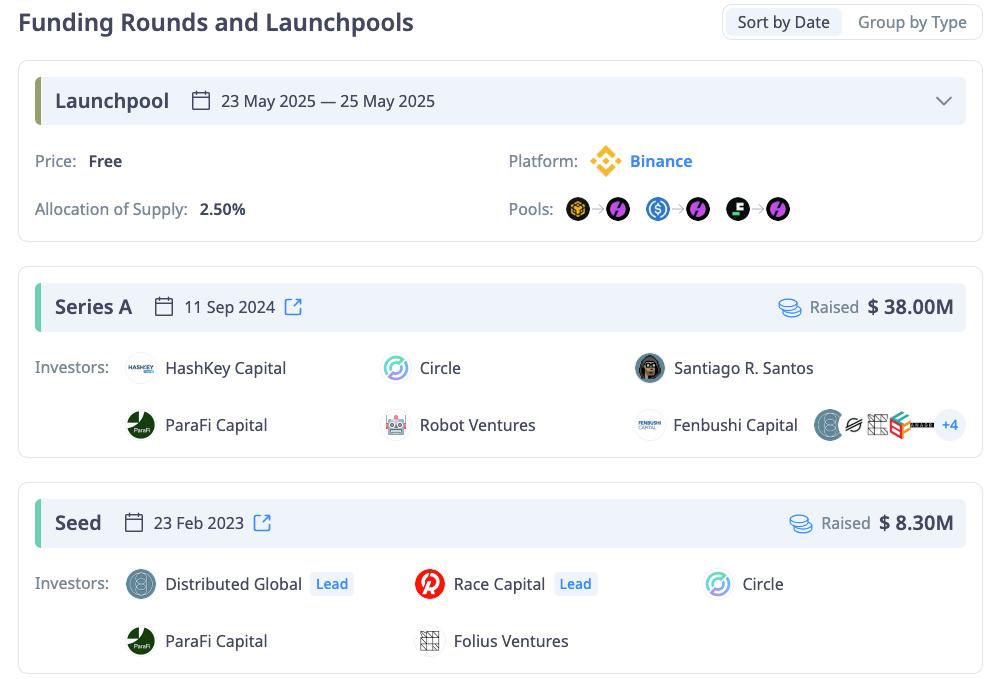Click the Lead badge next to Distributed Global
The width and height of the screenshot is (1001, 679).
(331, 584)
